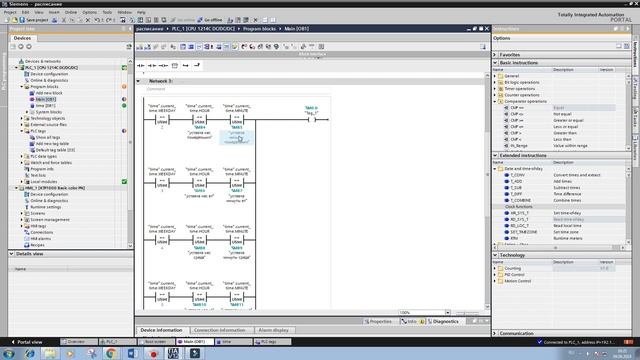The height and width of the screenshot is (360, 640).
Task: Click the Save project button
Action: [x=33, y=20]
